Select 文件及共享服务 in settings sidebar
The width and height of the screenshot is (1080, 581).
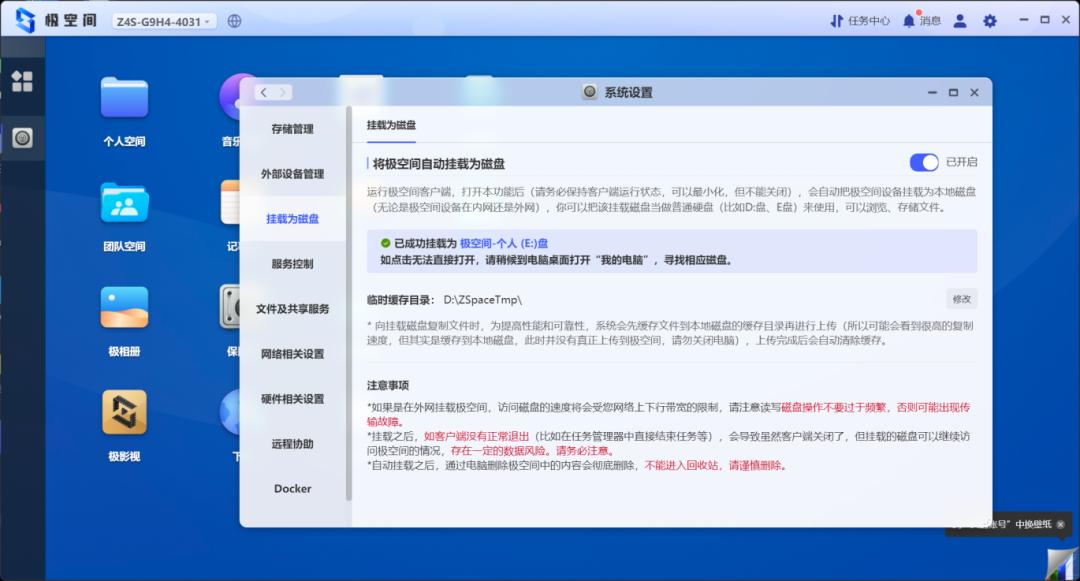292,309
